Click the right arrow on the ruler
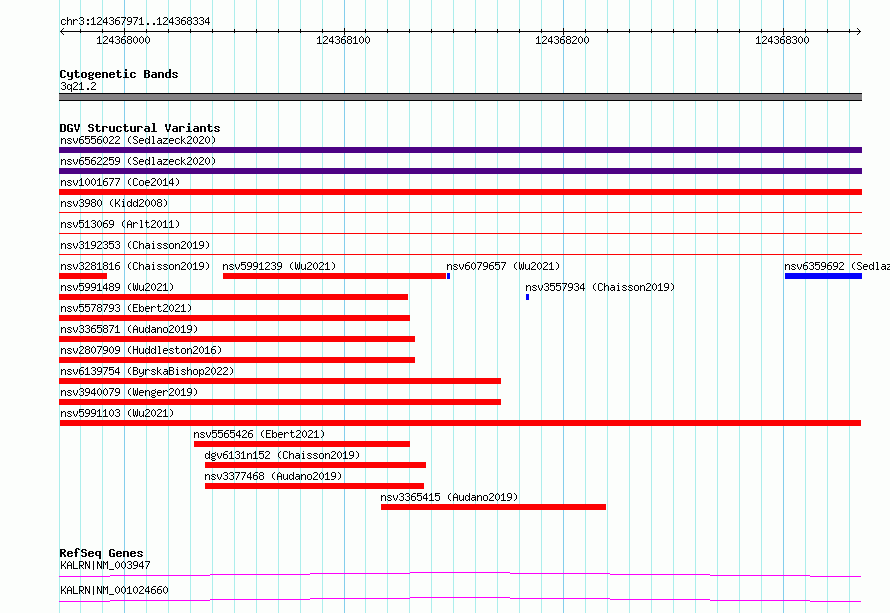This screenshot has height=613, width=890. click(x=859, y=31)
